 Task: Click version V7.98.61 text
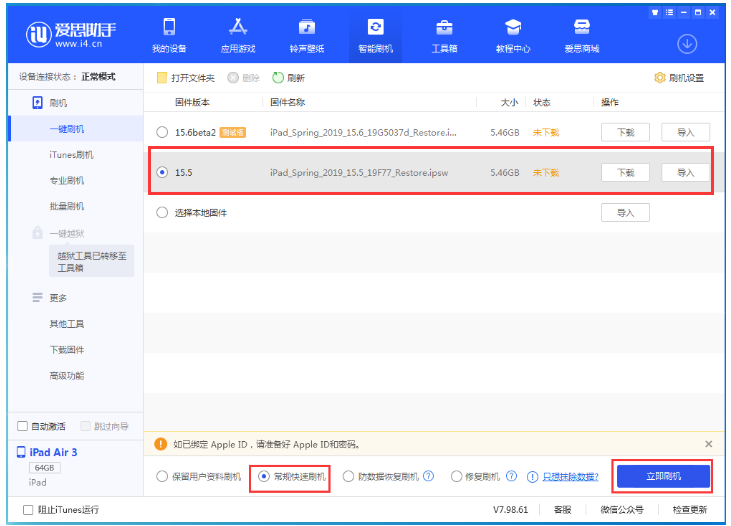tap(510, 510)
